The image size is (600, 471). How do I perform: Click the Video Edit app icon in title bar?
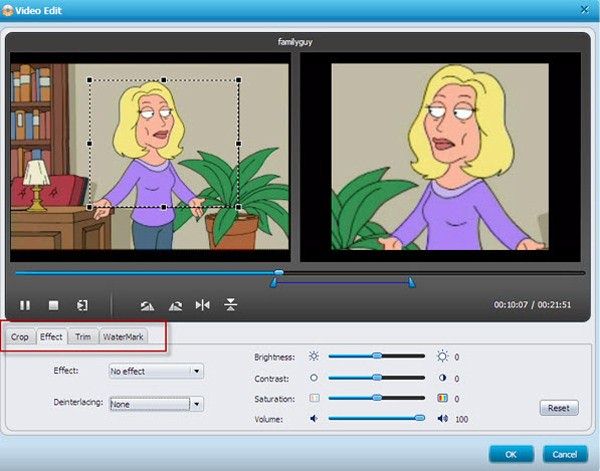(7, 10)
